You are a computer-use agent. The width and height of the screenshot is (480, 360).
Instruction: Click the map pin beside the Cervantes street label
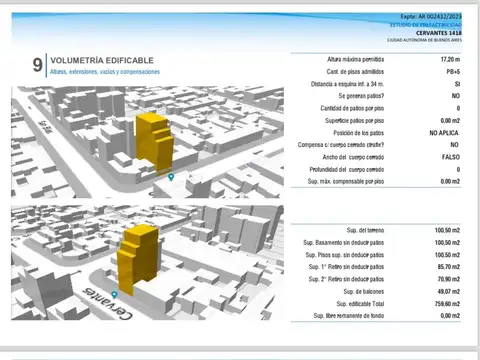pyautogui.click(x=114, y=295)
